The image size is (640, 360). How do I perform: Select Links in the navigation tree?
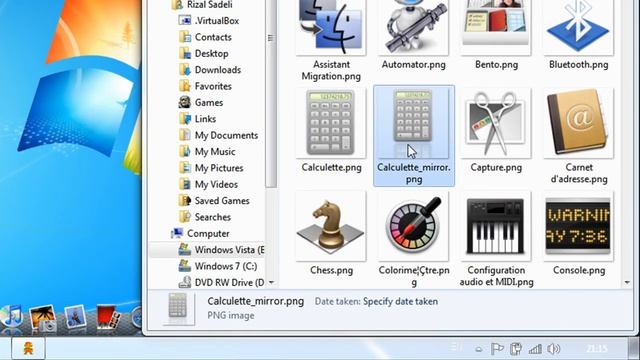click(x=197, y=118)
